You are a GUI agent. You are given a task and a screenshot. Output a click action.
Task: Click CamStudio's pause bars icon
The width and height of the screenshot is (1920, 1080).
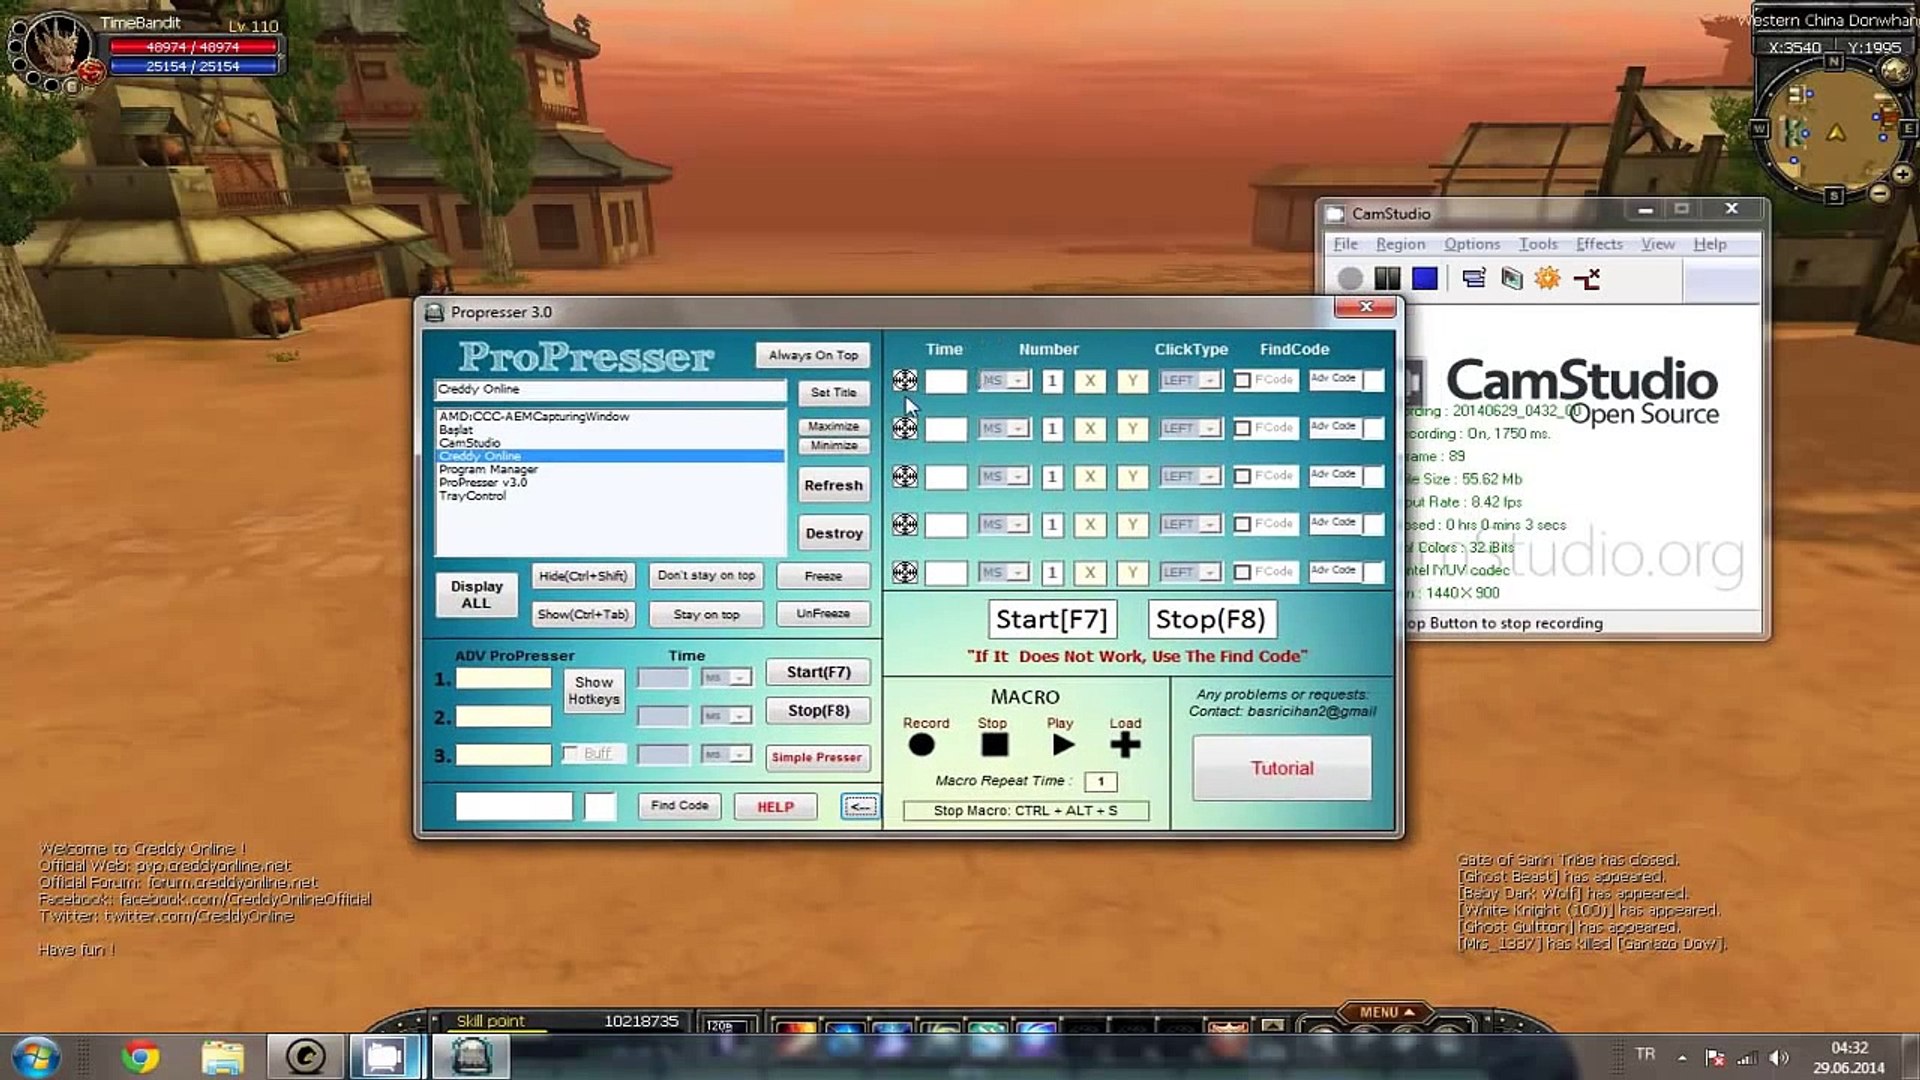click(x=1387, y=278)
